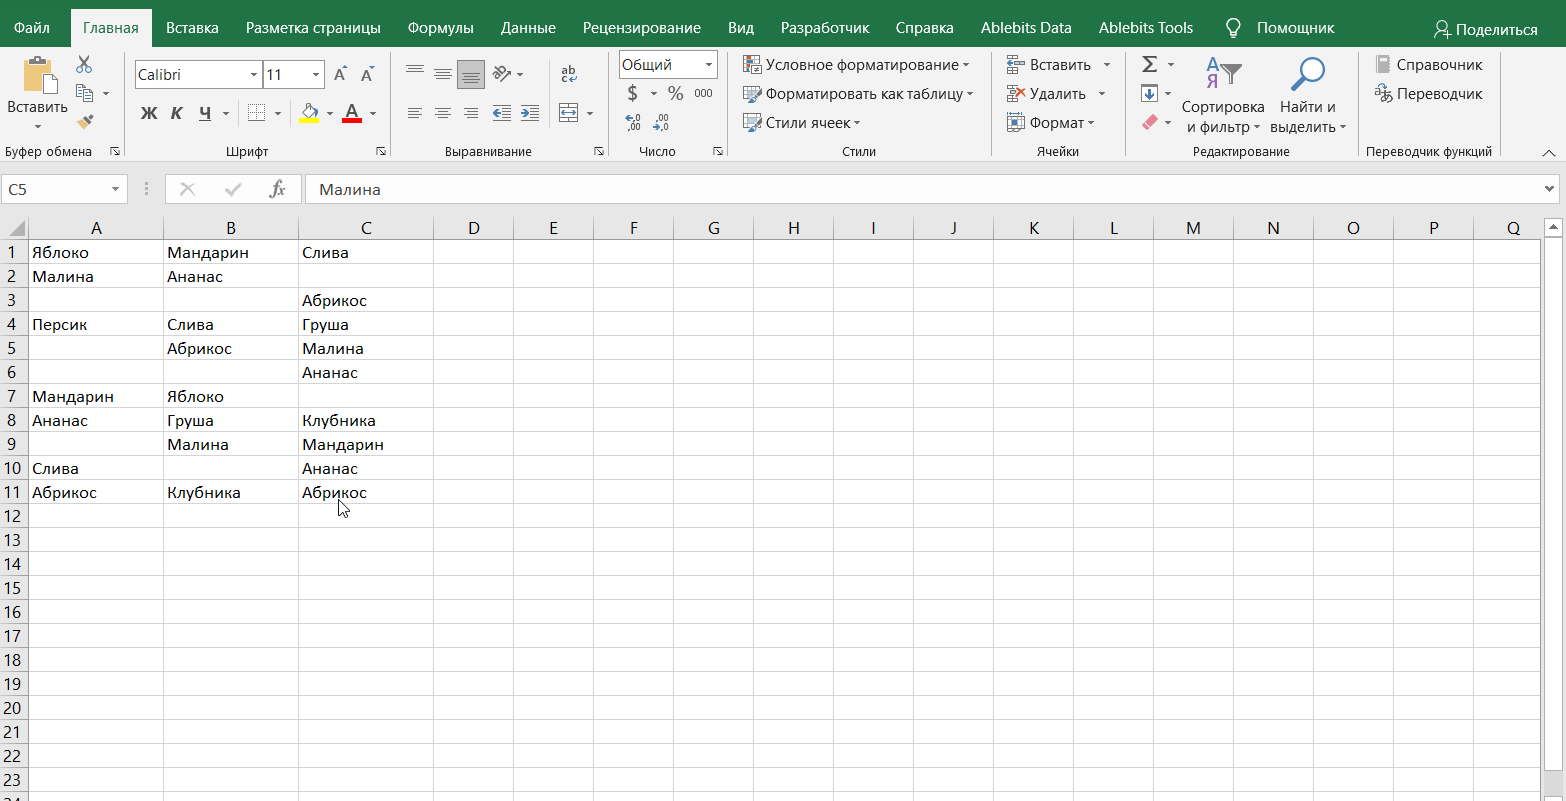Select the Format Painter brush
Screen dimensions: 1566x801
(x=84, y=122)
